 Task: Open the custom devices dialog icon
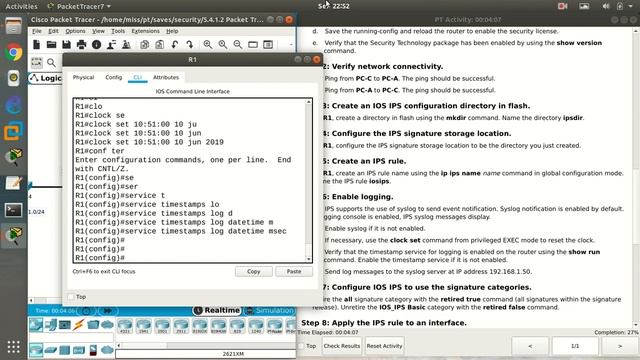click(x=268, y=44)
